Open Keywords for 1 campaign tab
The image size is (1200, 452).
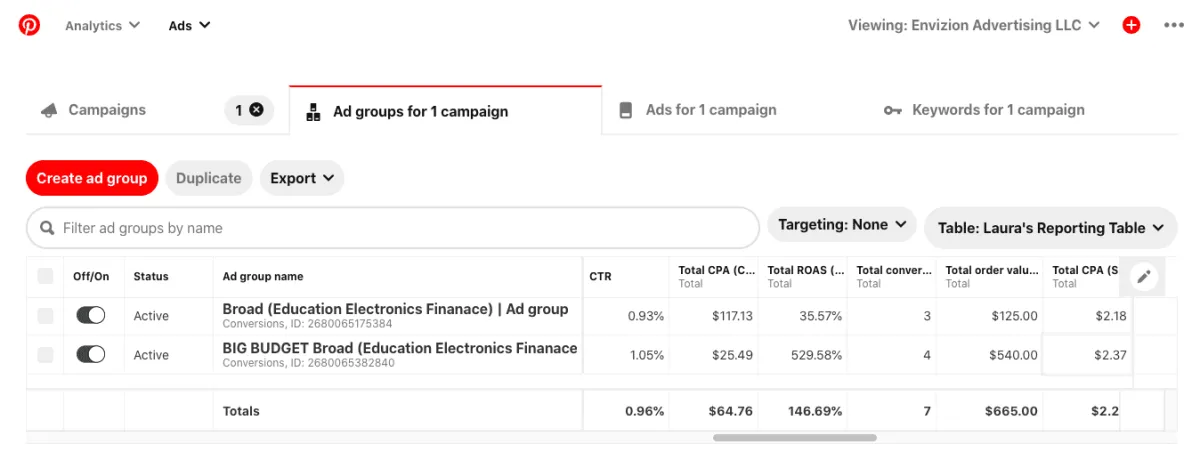[x=997, y=110]
